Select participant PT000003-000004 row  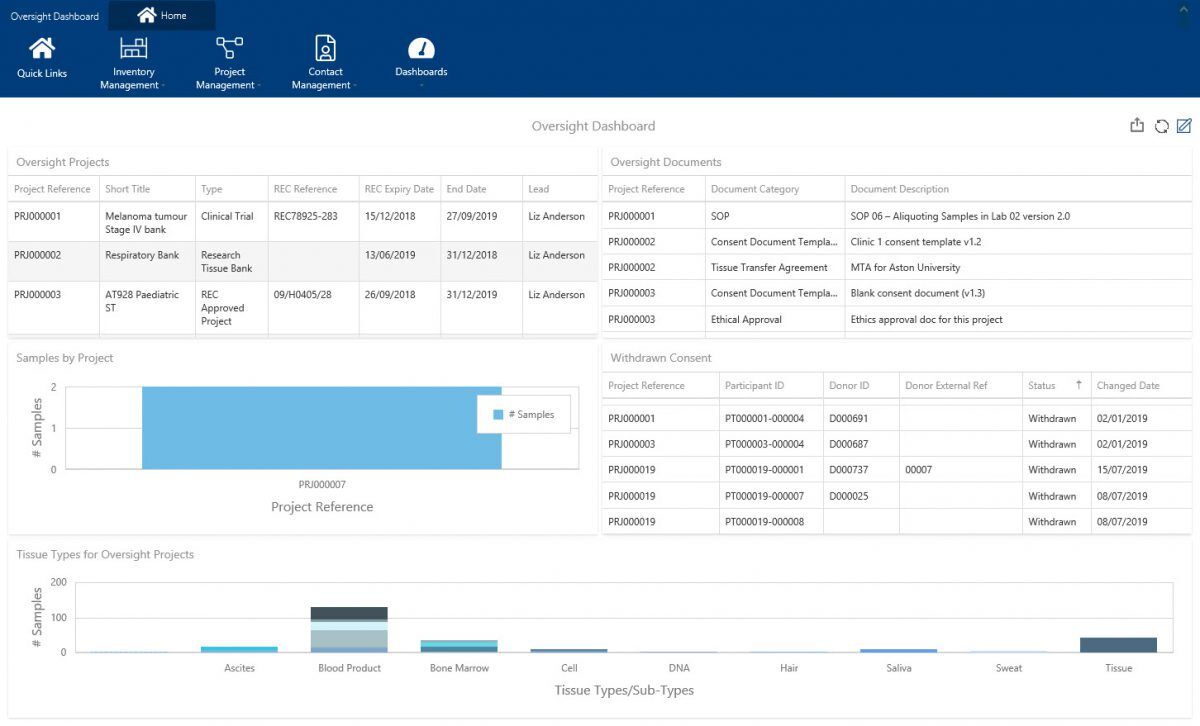click(x=897, y=444)
